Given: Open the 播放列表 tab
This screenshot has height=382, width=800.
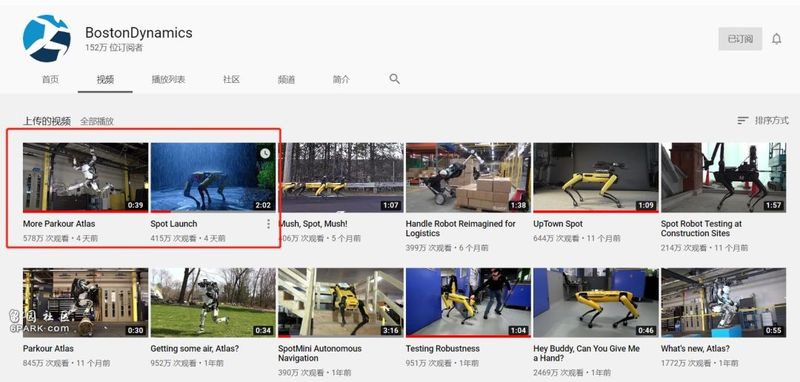Looking at the screenshot, I should [168, 80].
